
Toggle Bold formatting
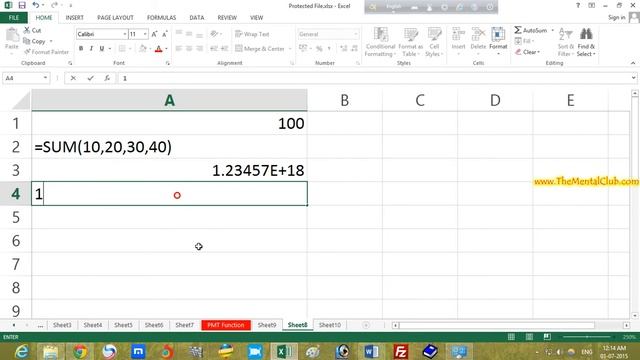[81, 49]
